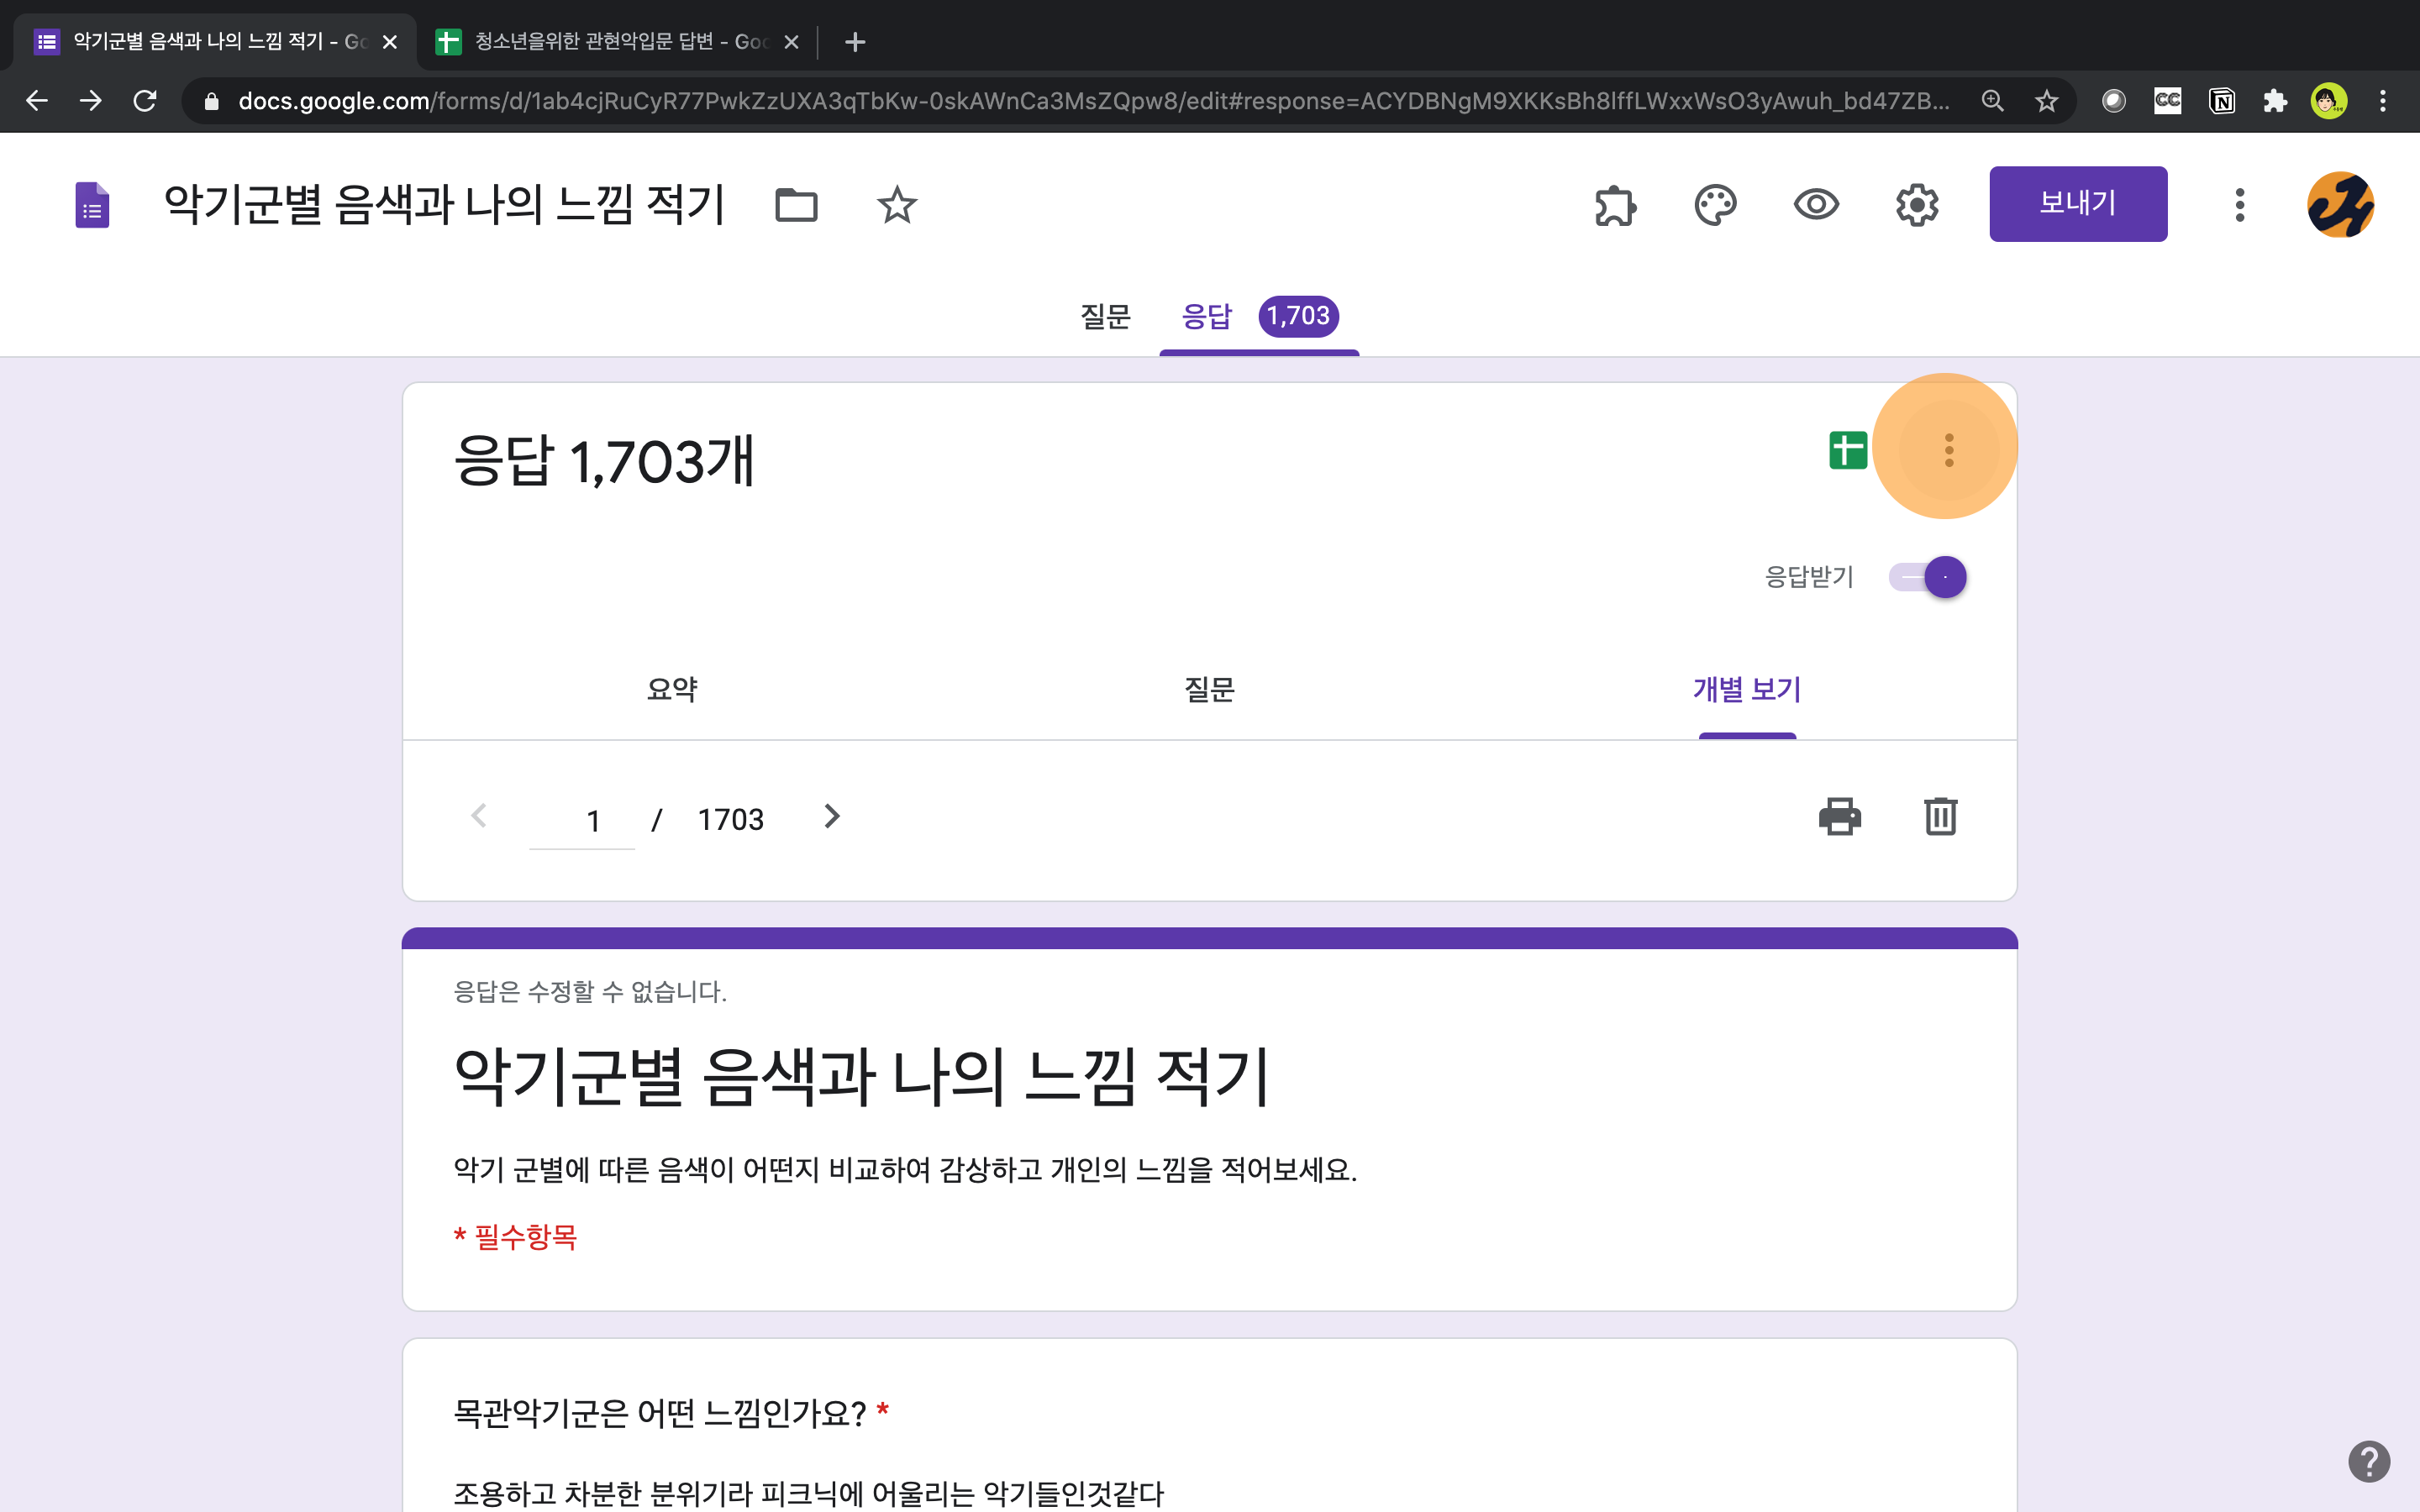Move form to folder icon

tap(796, 205)
